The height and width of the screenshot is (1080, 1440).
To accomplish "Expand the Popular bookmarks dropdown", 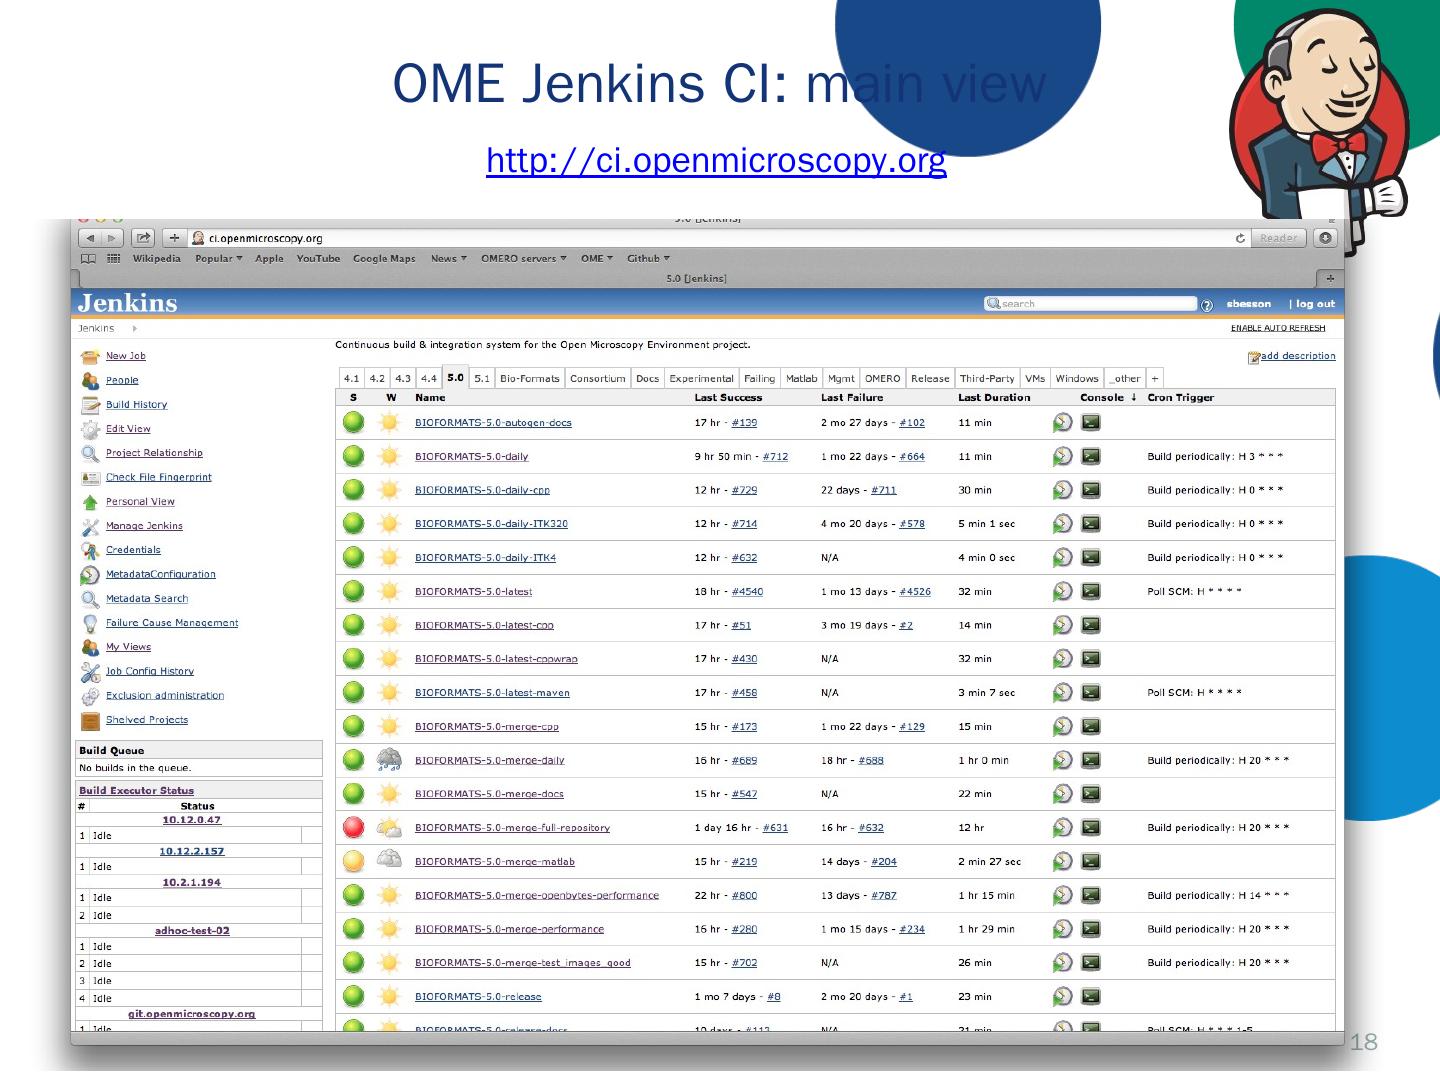I will pos(218,259).
